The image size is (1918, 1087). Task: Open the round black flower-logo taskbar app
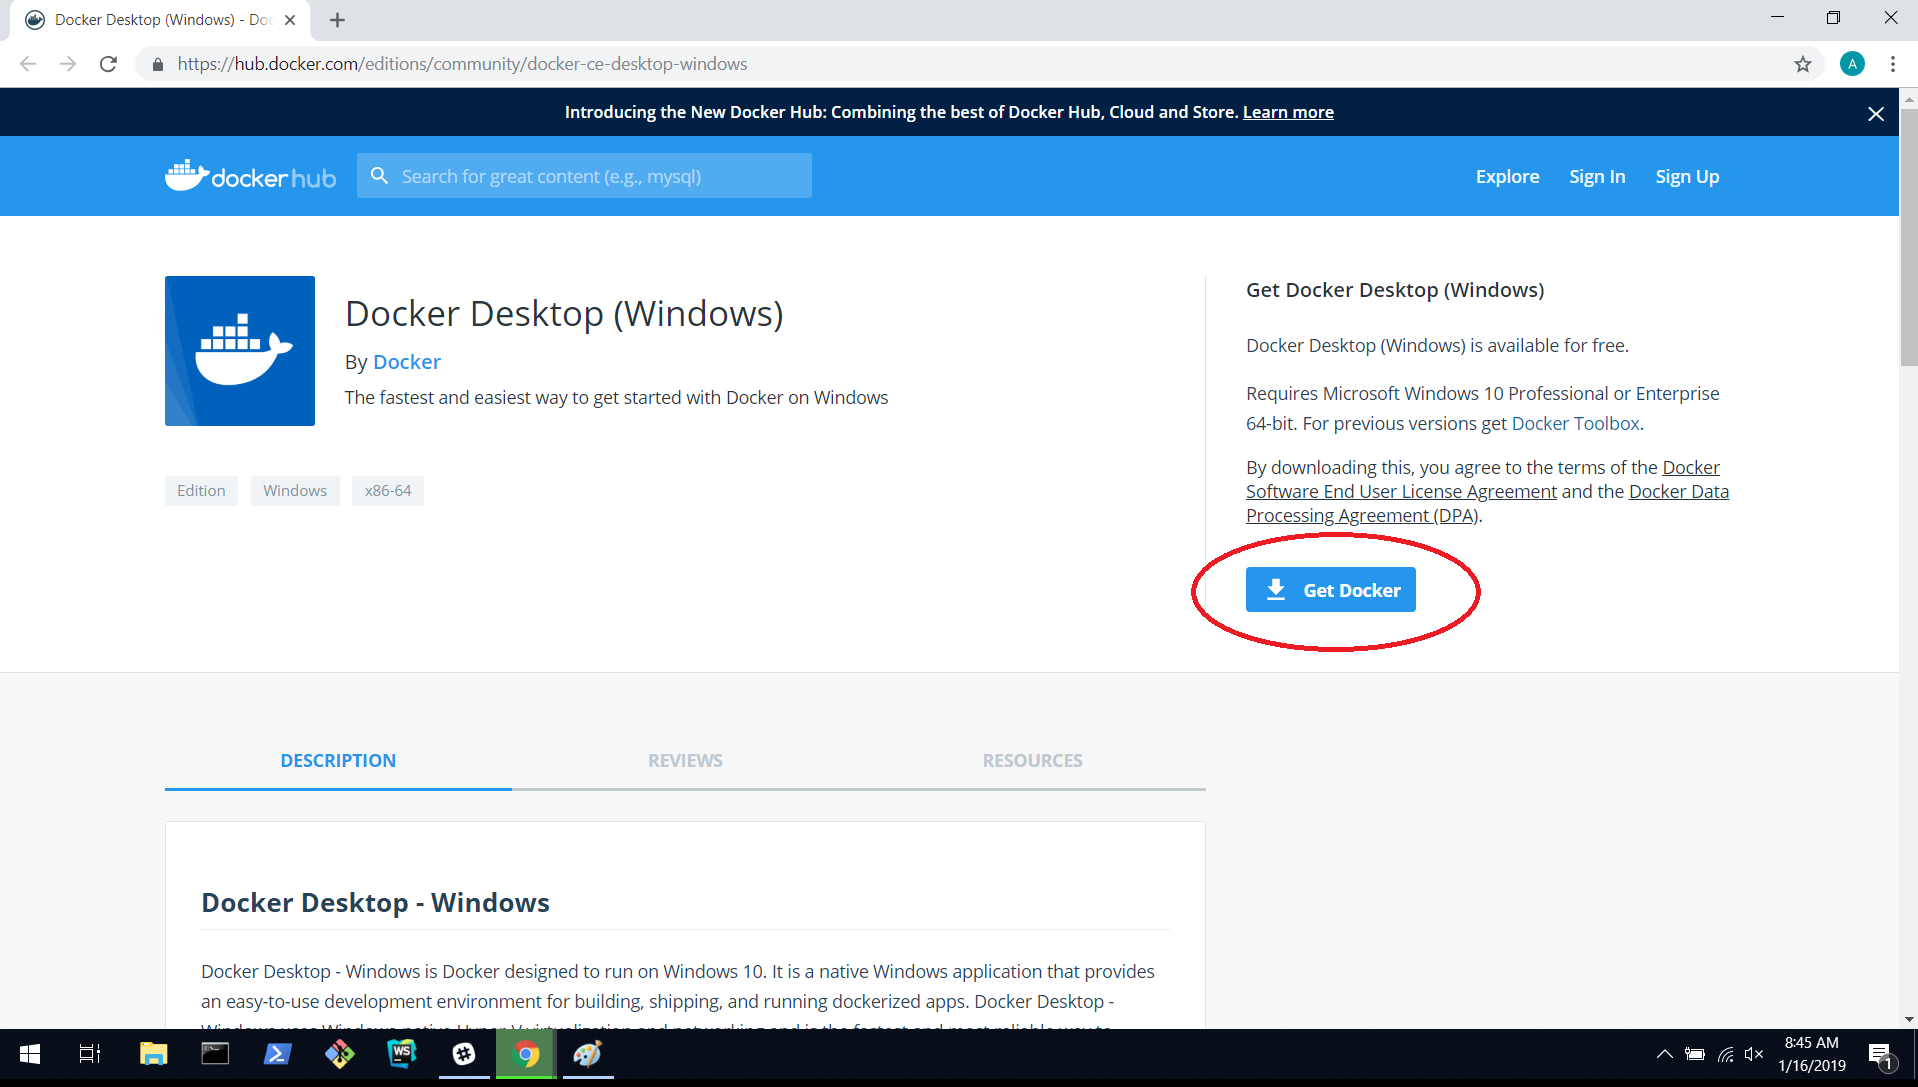pyautogui.click(x=464, y=1054)
